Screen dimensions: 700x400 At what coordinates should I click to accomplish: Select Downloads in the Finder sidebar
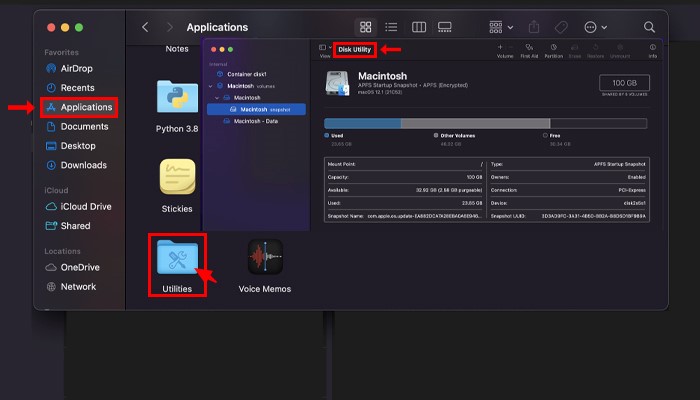83,165
